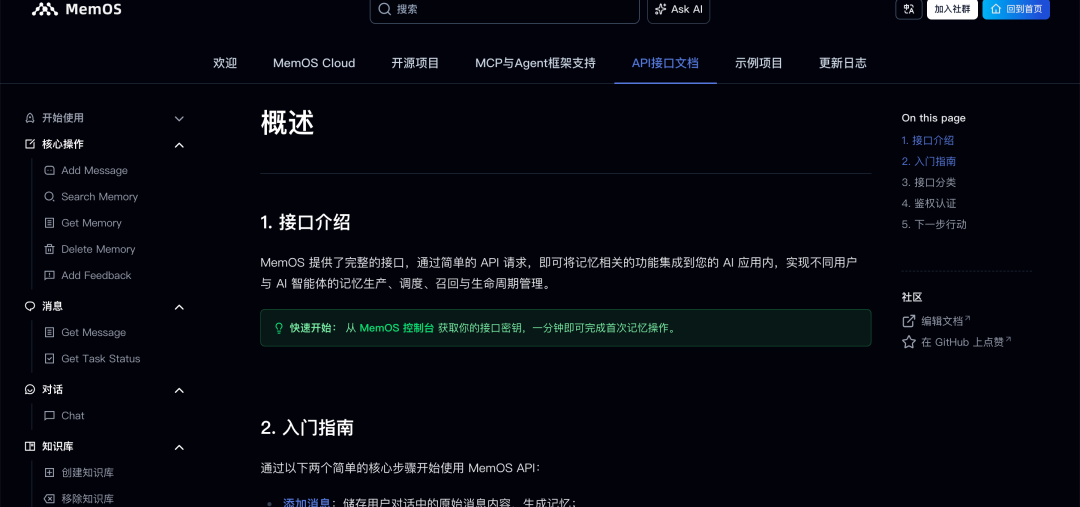Screen dimensions: 1080x507
Task: Click the home icon in 回到首页 button
Action: point(996,9)
